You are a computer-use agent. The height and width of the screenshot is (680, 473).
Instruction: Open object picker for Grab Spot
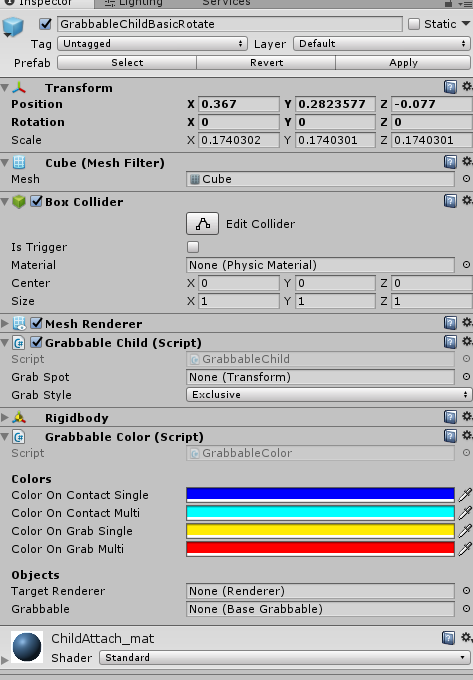[x=466, y=377]
